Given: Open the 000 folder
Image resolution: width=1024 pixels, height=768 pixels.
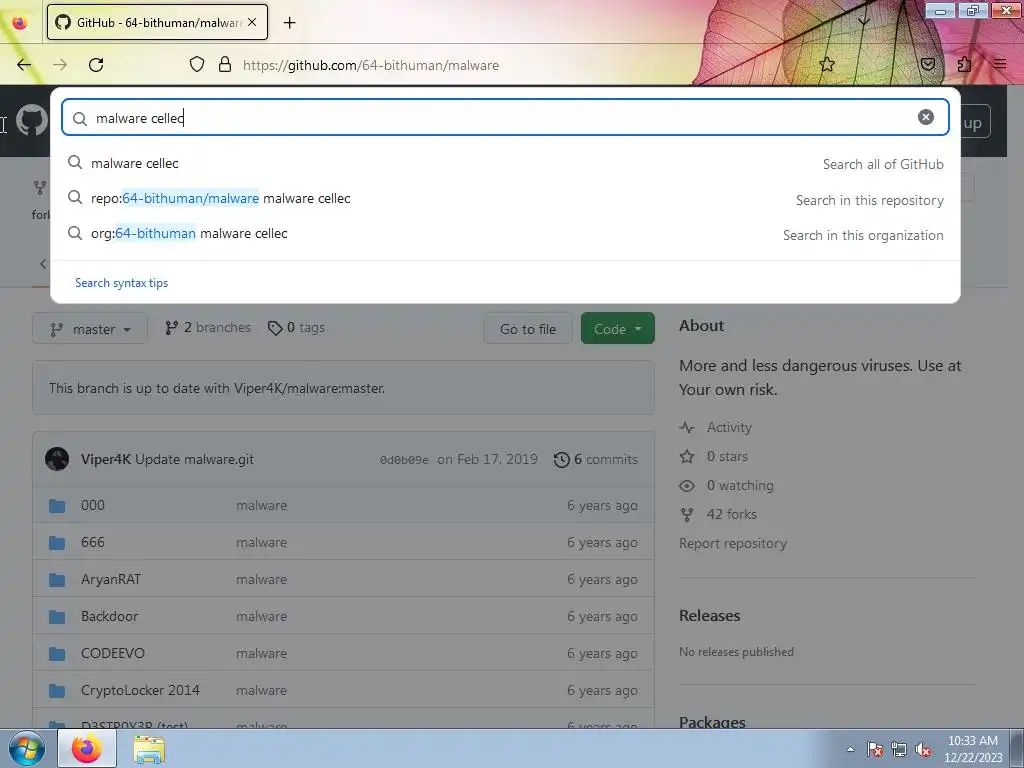Looking at the screenshot, I should click(93, 505).
